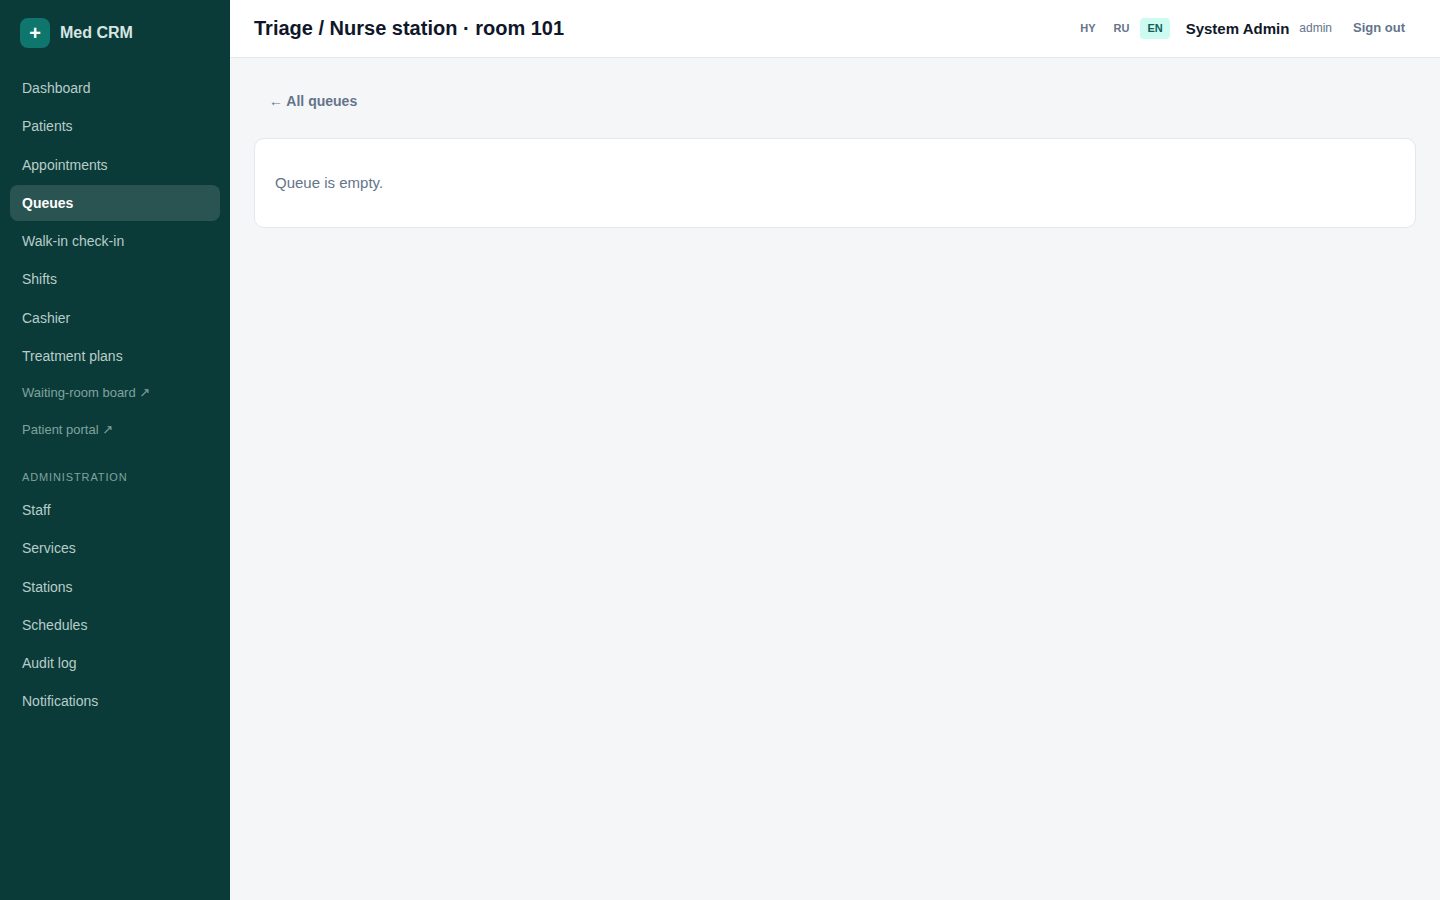Viewport: 1440px width, 900px height.
Task: Click the Med CRM plus logo icon
Action: [x=35, y=33]
